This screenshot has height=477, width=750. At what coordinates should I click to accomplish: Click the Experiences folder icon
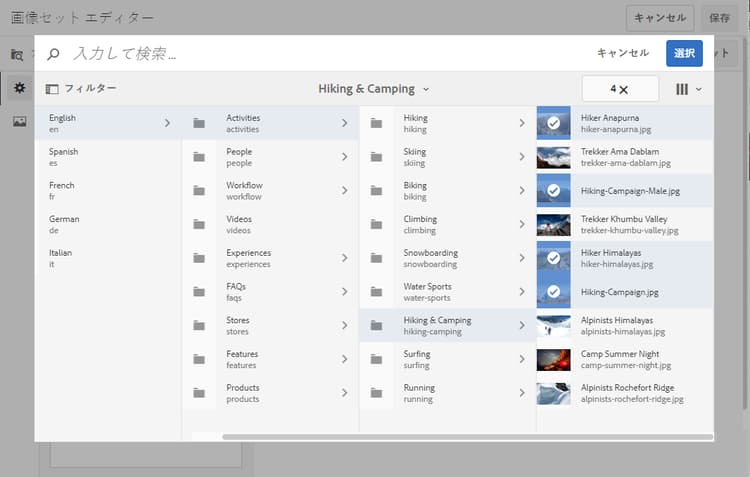(199, 258)
